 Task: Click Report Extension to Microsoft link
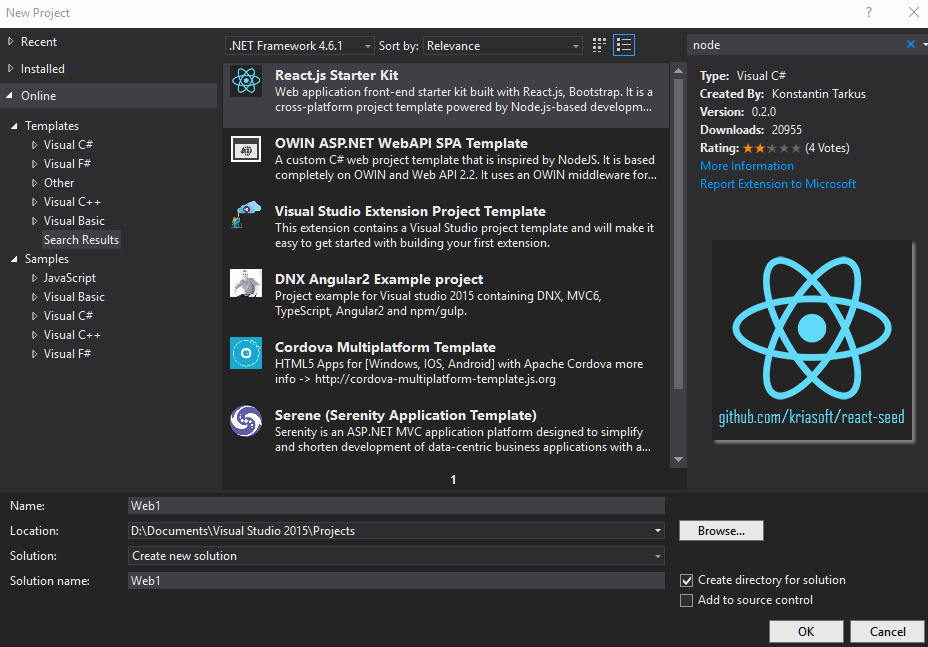coord(778,184)
